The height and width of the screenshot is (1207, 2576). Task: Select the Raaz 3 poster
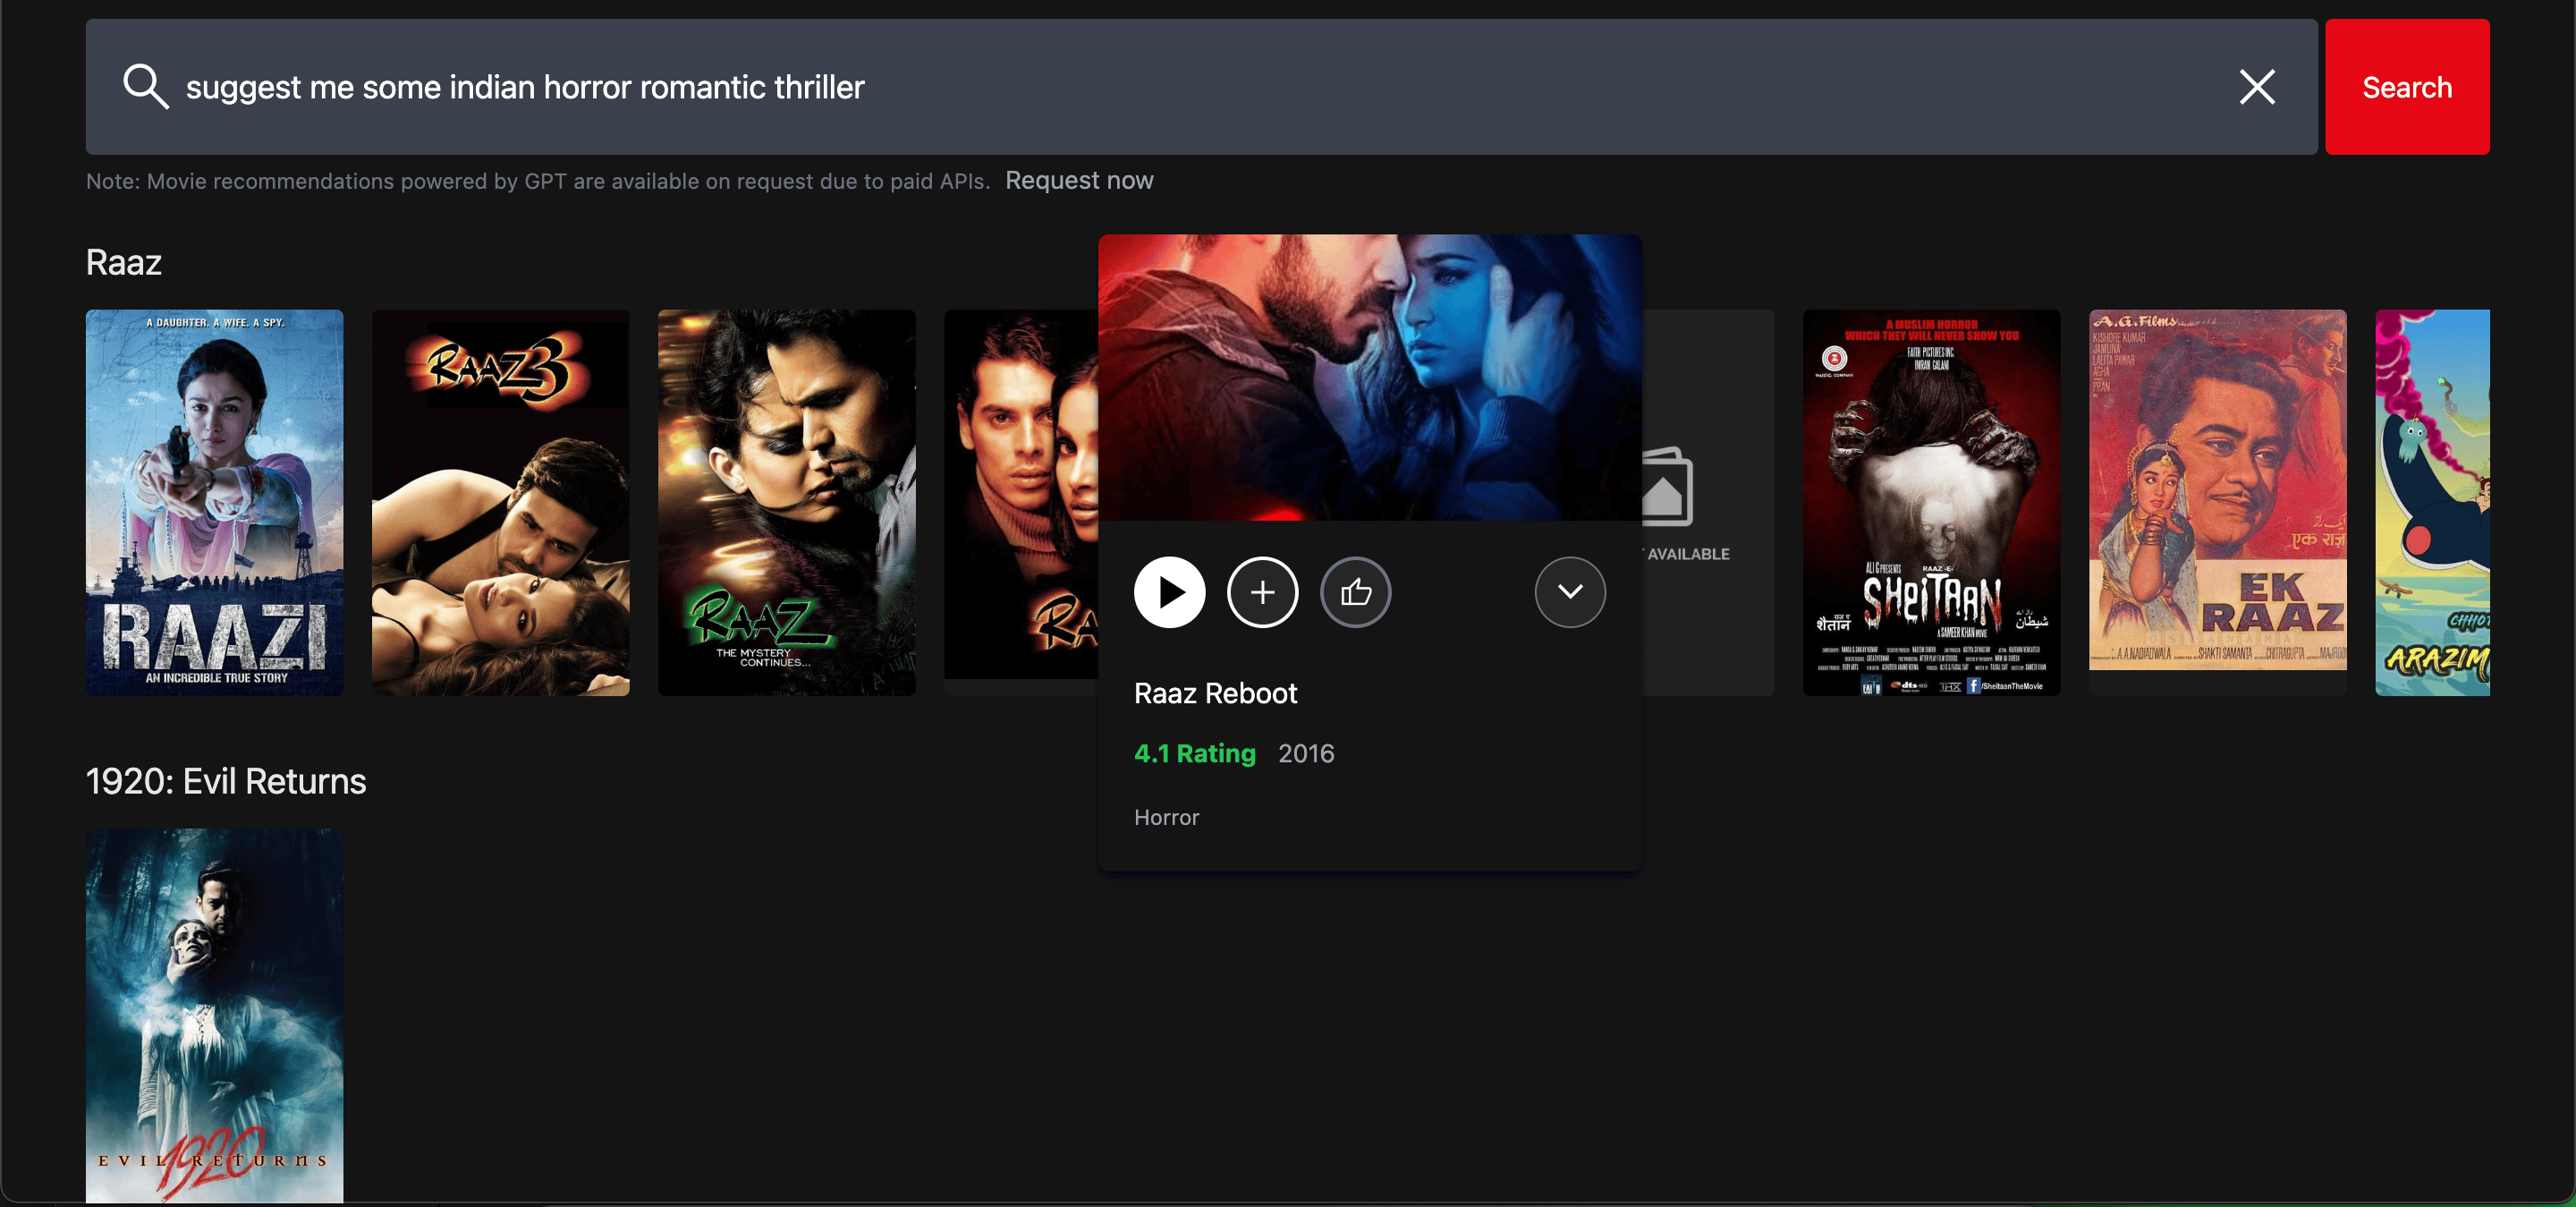point(500,502)
